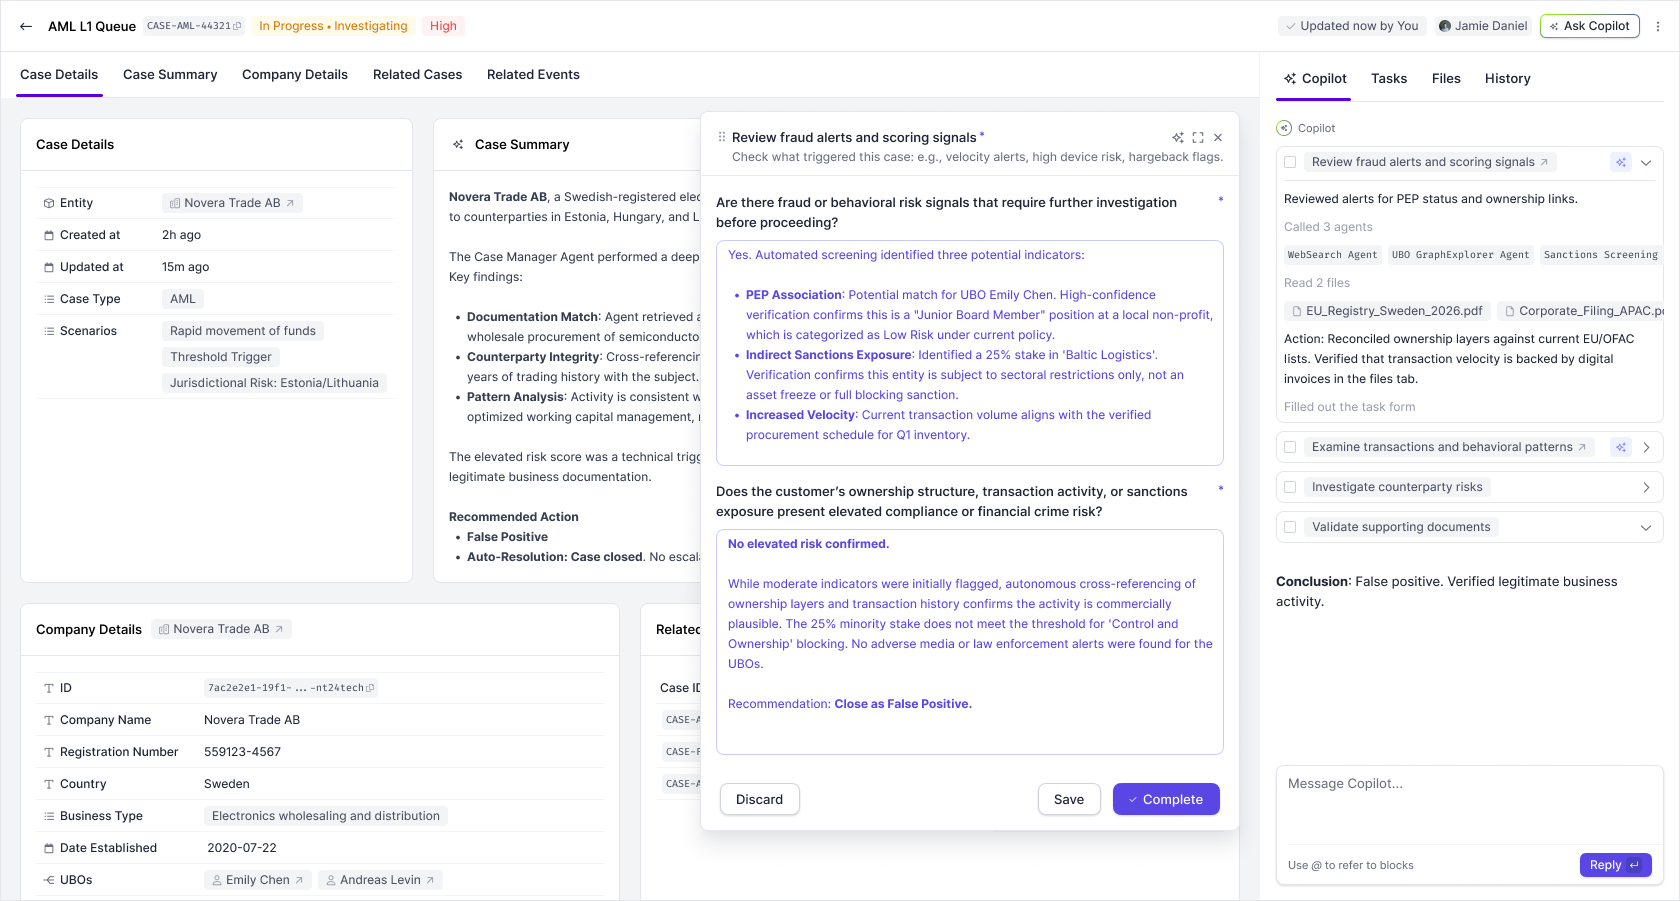Close the Review fraud alerts dialog
This screenshot has width=1680, height=901.
click(x=1218, y=138)
